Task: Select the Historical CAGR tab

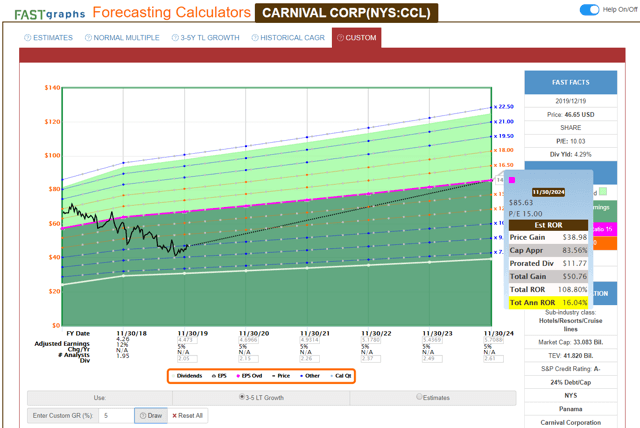Action: [288, 38]
